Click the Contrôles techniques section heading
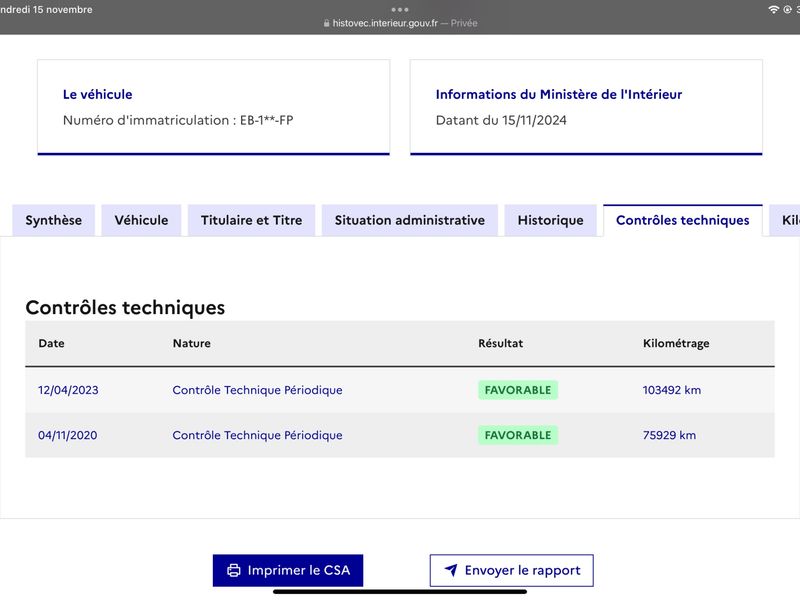The height and width of the screenshot is (600, 800). click(x=126, y=308)
